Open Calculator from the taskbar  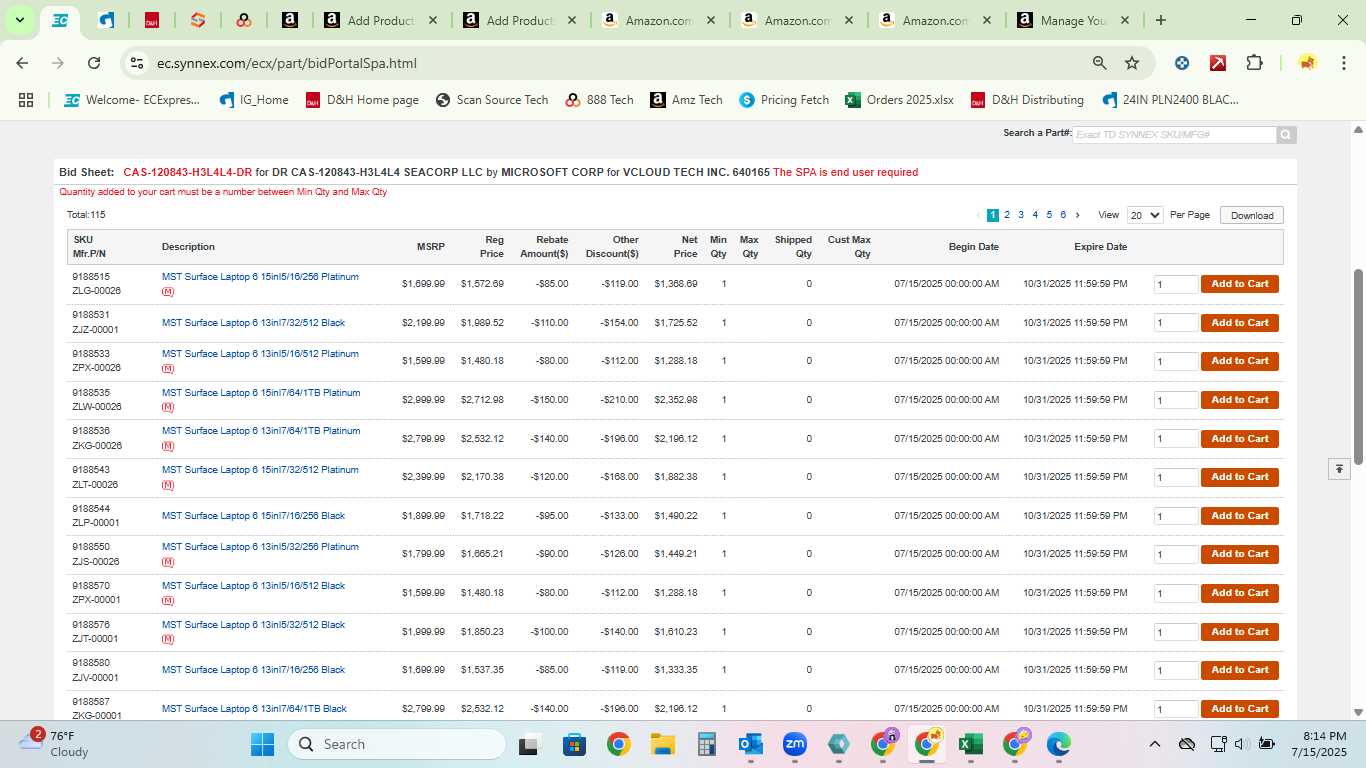(706, 744)
